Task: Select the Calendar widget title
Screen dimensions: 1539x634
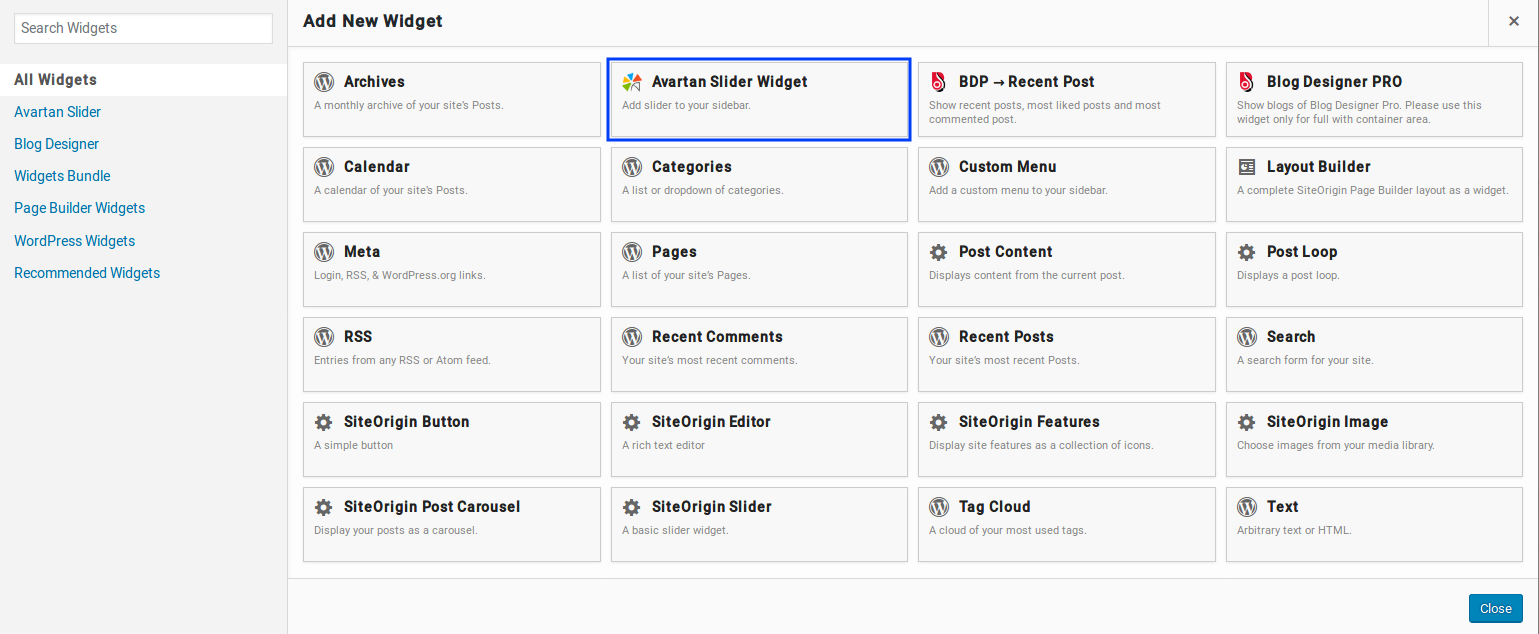Action: [377, 167]
